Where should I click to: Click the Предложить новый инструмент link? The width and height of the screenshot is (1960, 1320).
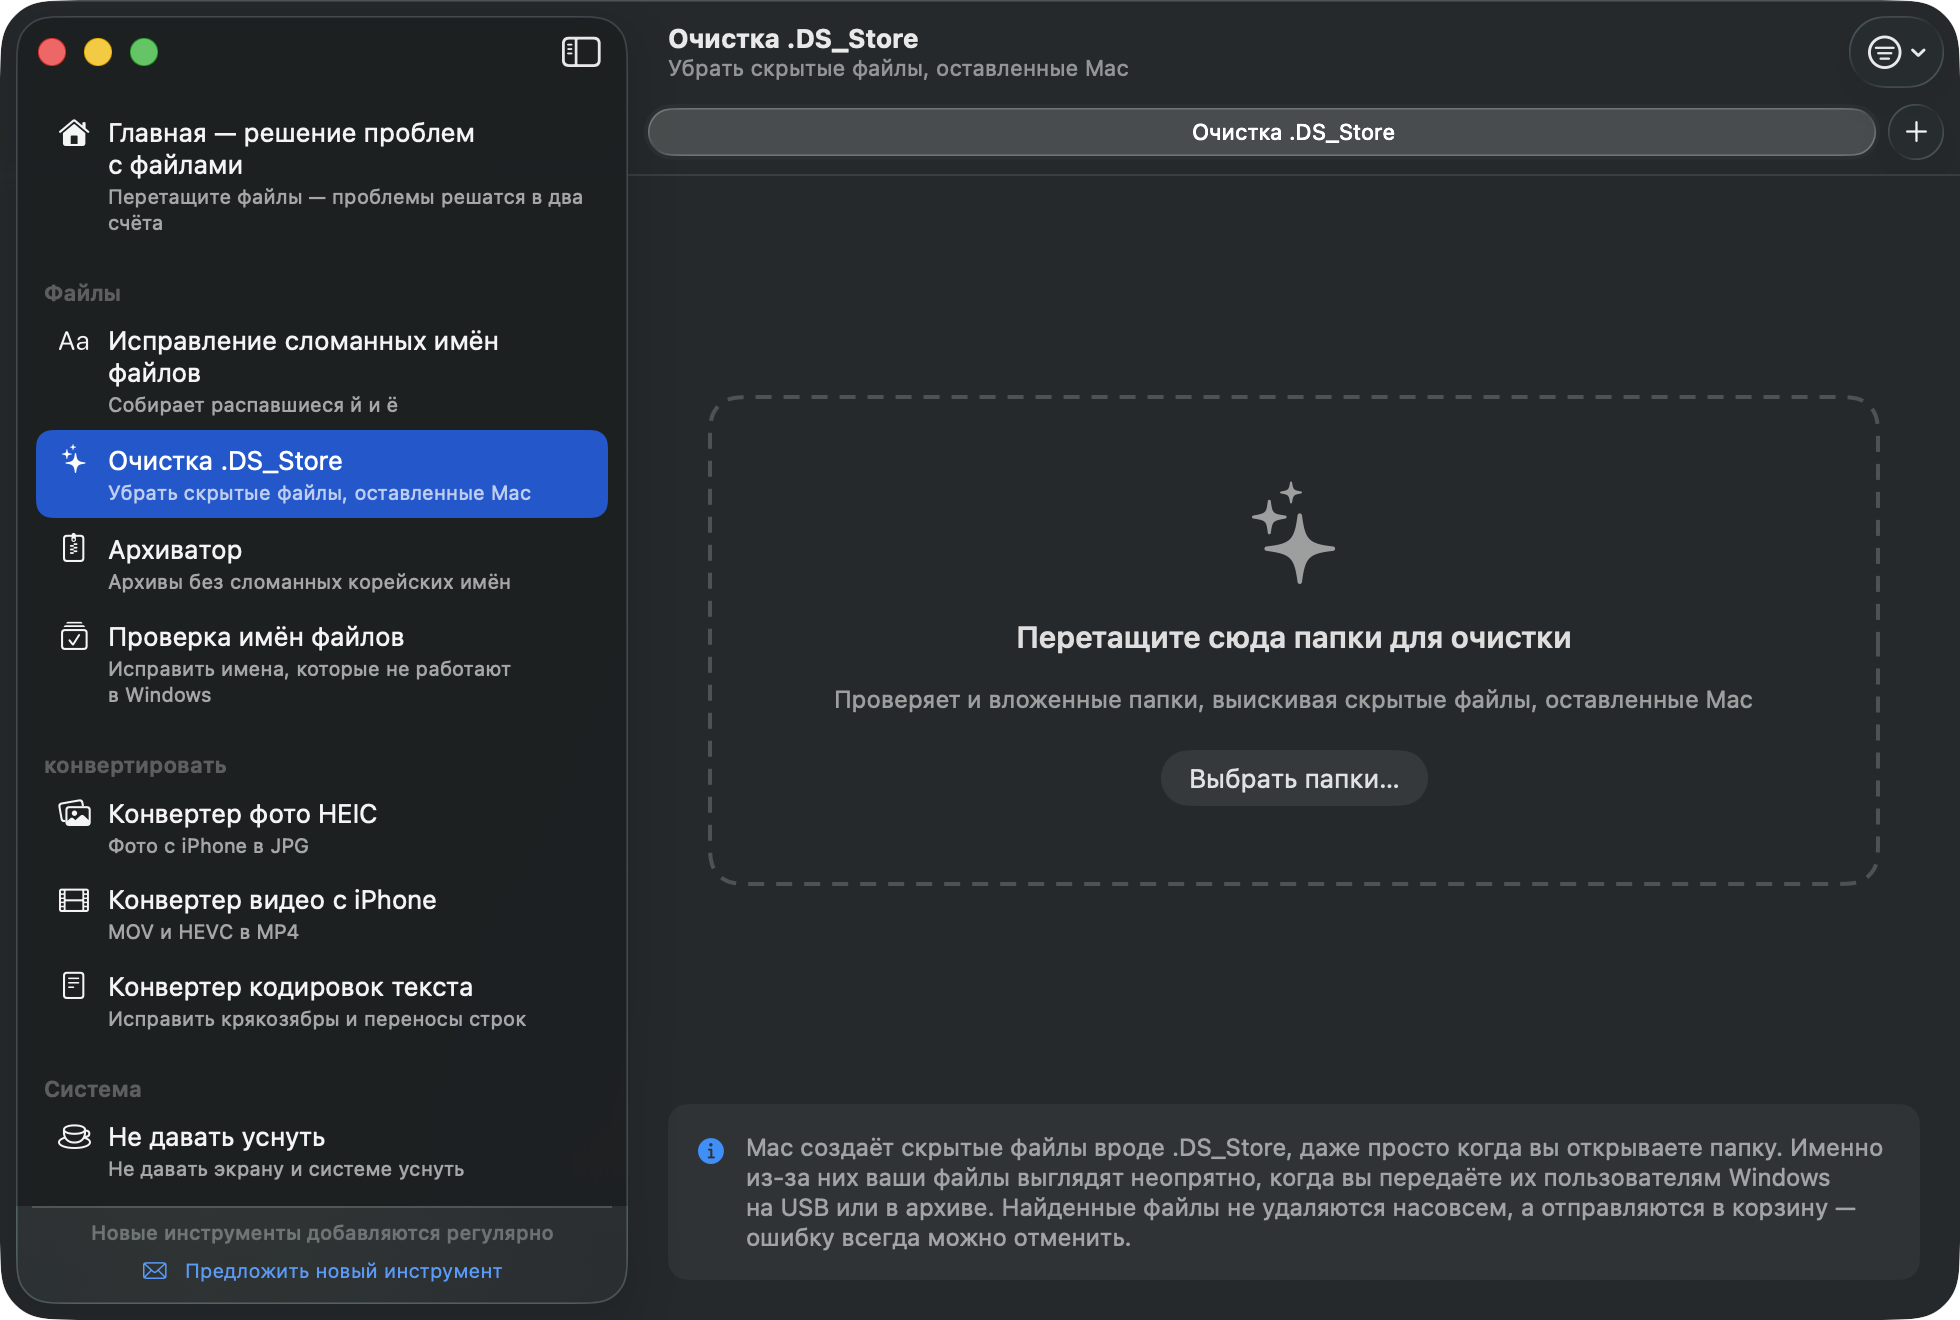tap(343, 1270)
